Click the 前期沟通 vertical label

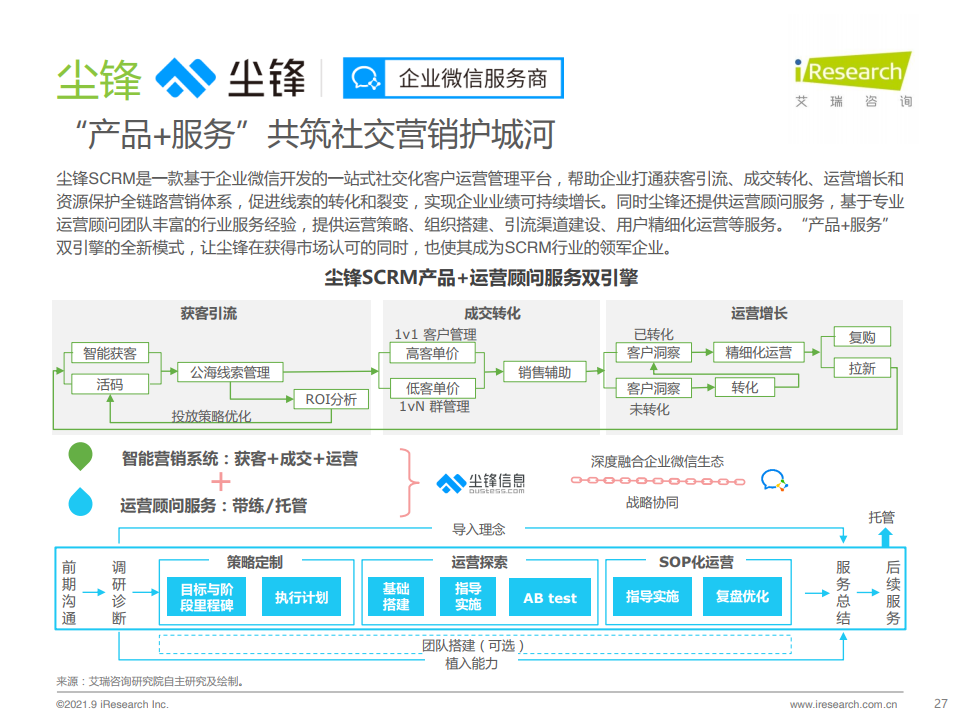pyautogui.click(x=69, y=593)
